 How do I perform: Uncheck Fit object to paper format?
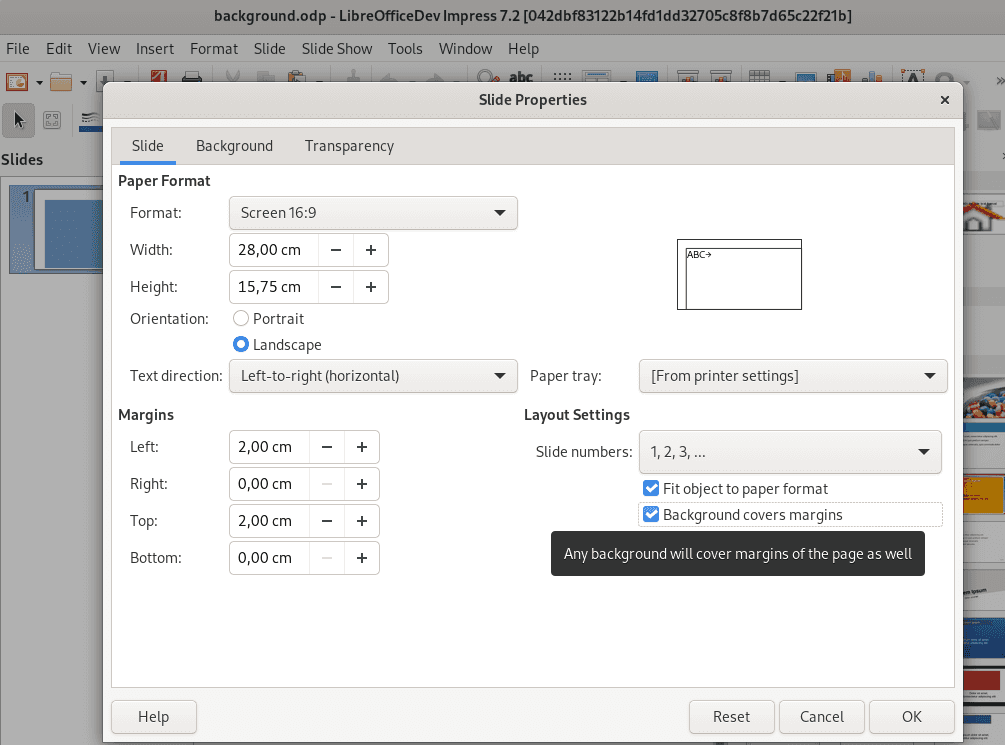[651, 489]
